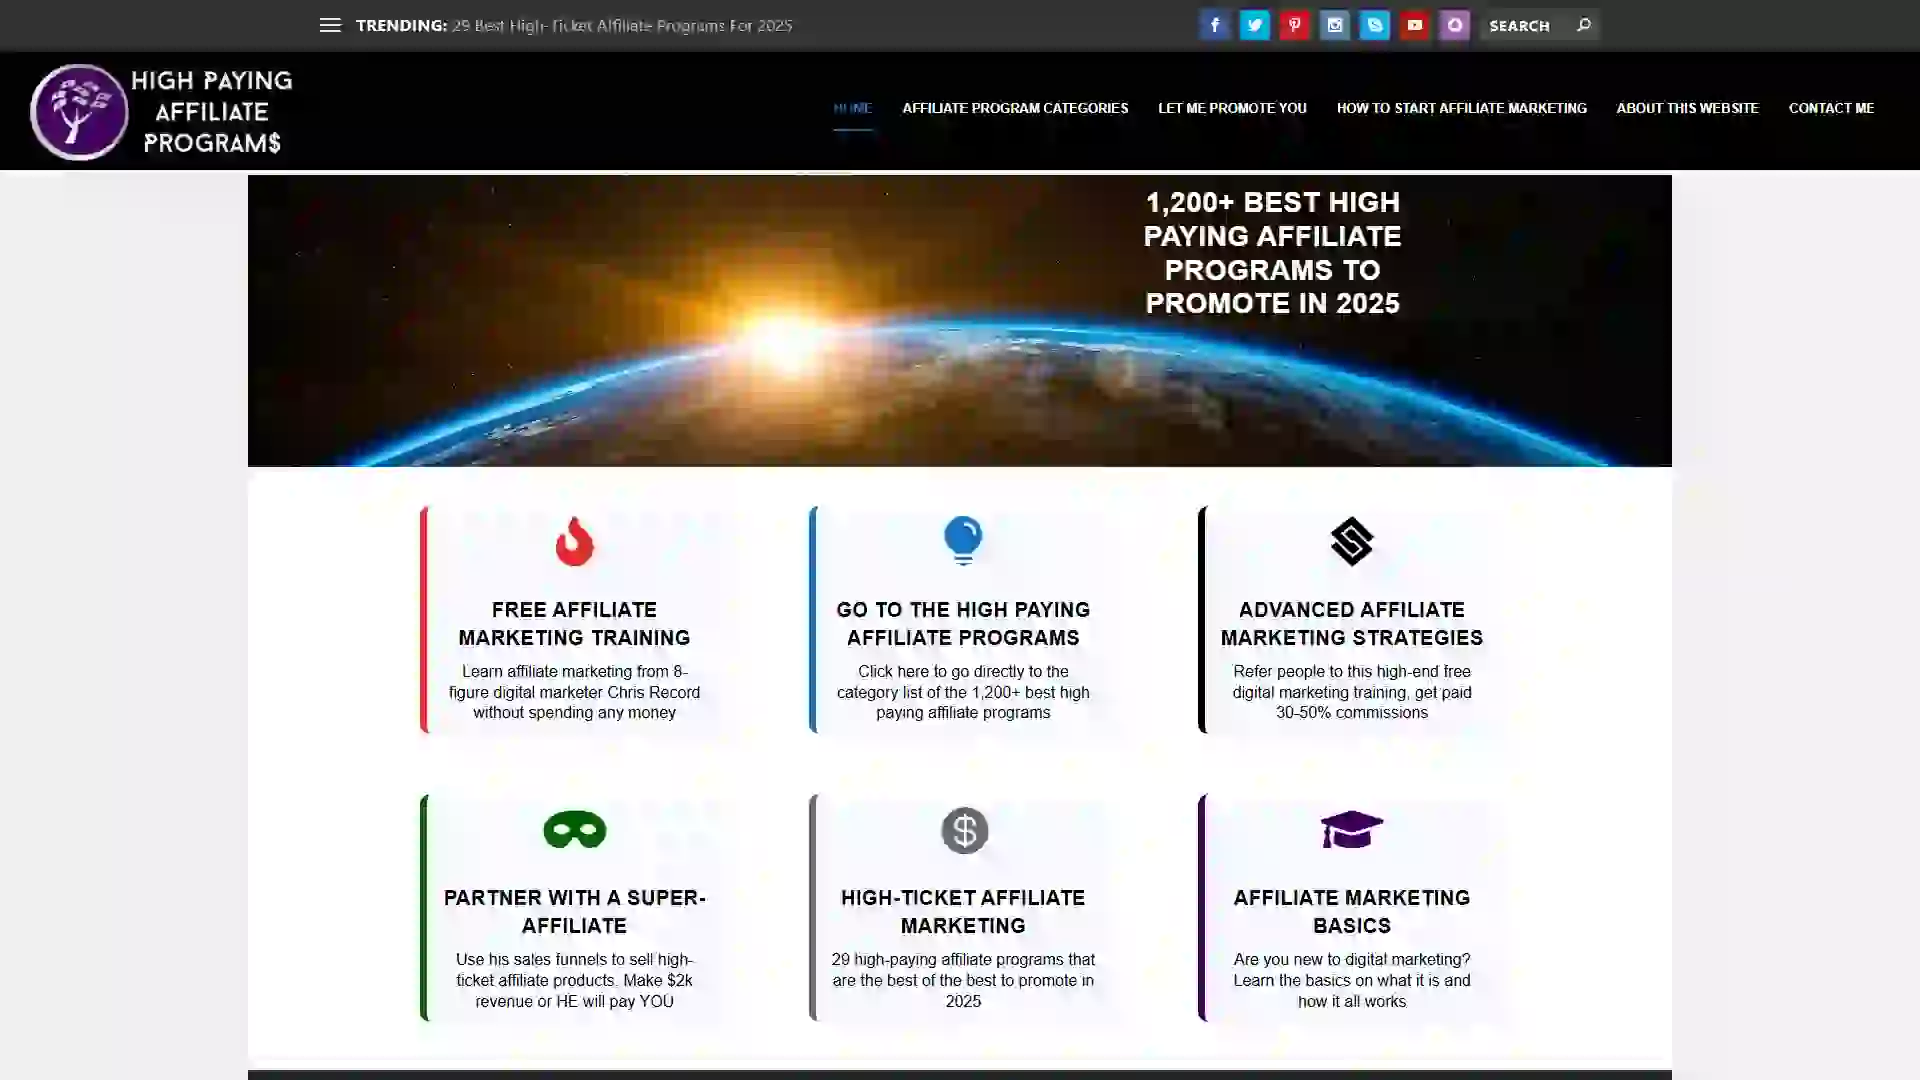Open the Pinterest icon link
Viewport: 1920px width, 1080px height.
(x=1294, y=25)
